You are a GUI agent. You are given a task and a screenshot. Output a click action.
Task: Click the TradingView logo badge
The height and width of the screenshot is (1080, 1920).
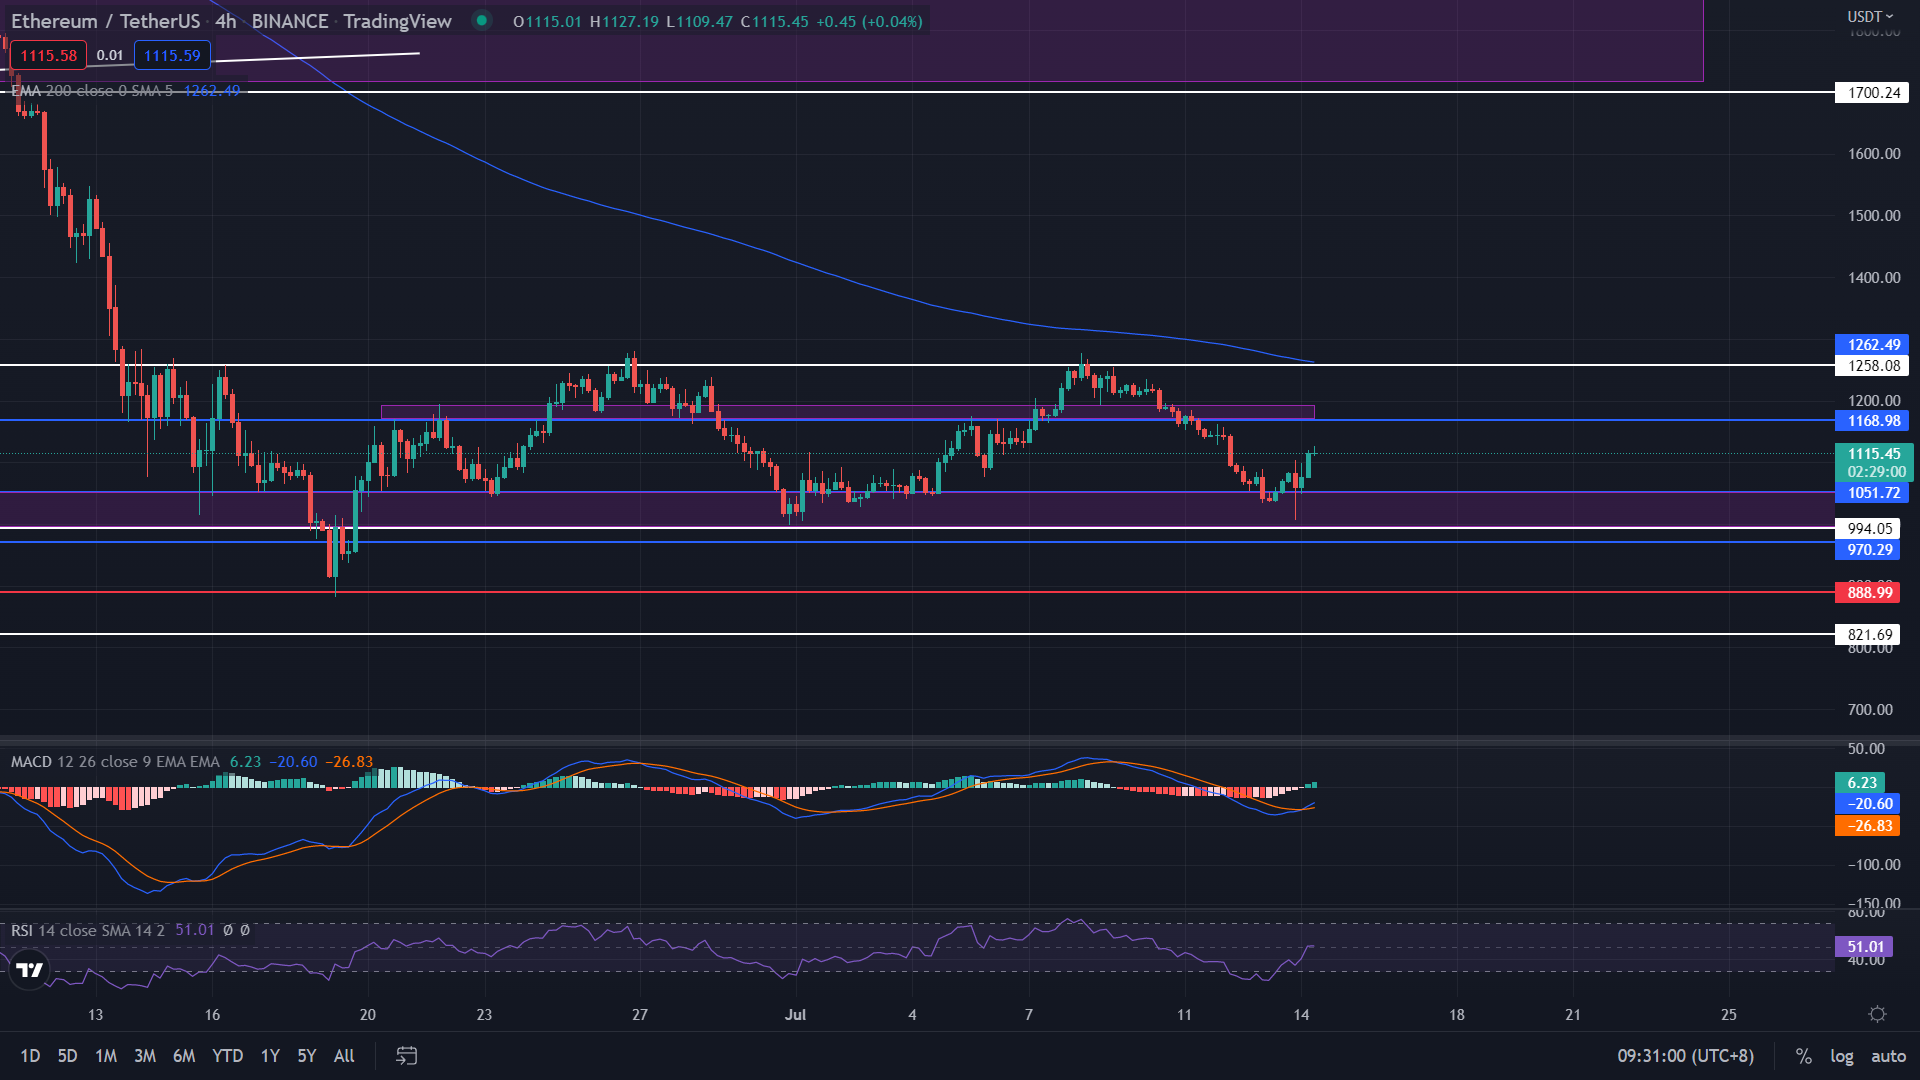30,969
